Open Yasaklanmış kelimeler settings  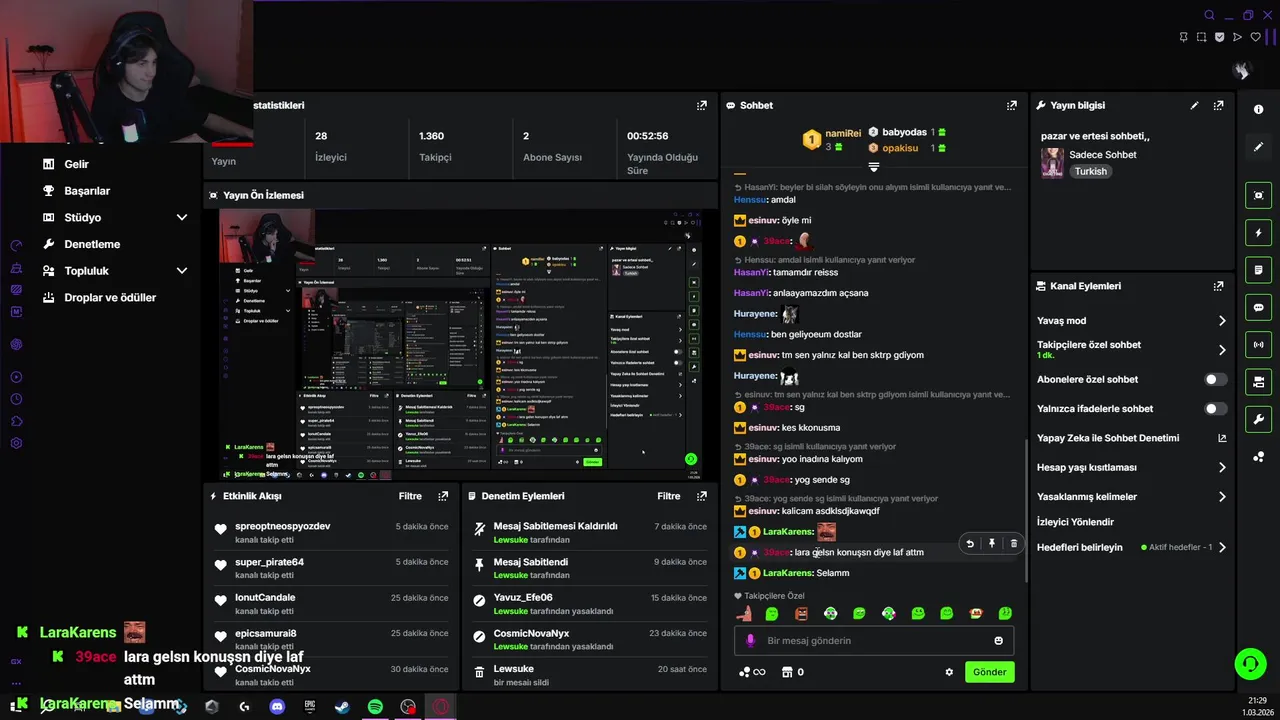pos(1221,497)
